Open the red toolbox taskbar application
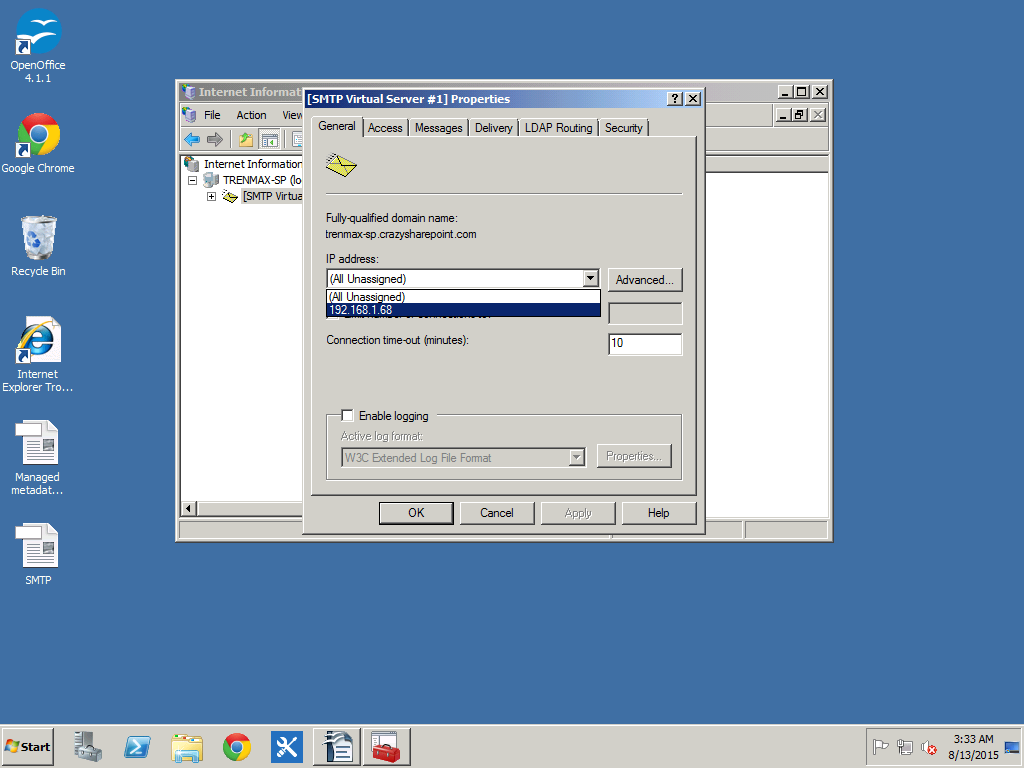This screenshot has width=1024, height=768. tap(387, 746)
